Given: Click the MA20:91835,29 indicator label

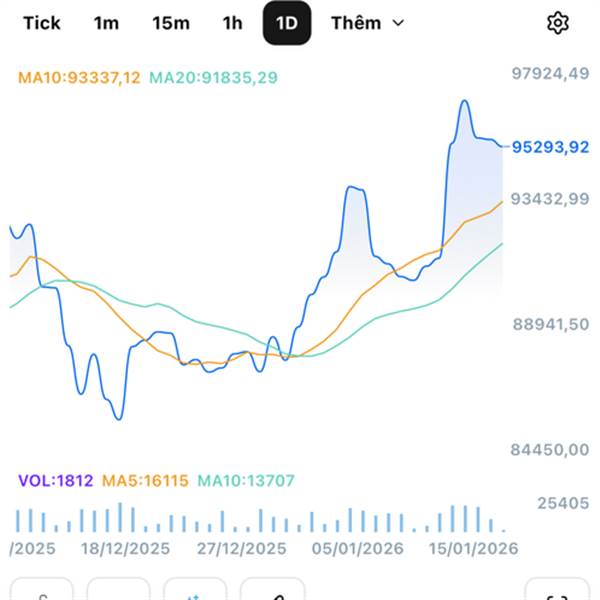Looking at the screenshot, I should [x=213, y=77].
